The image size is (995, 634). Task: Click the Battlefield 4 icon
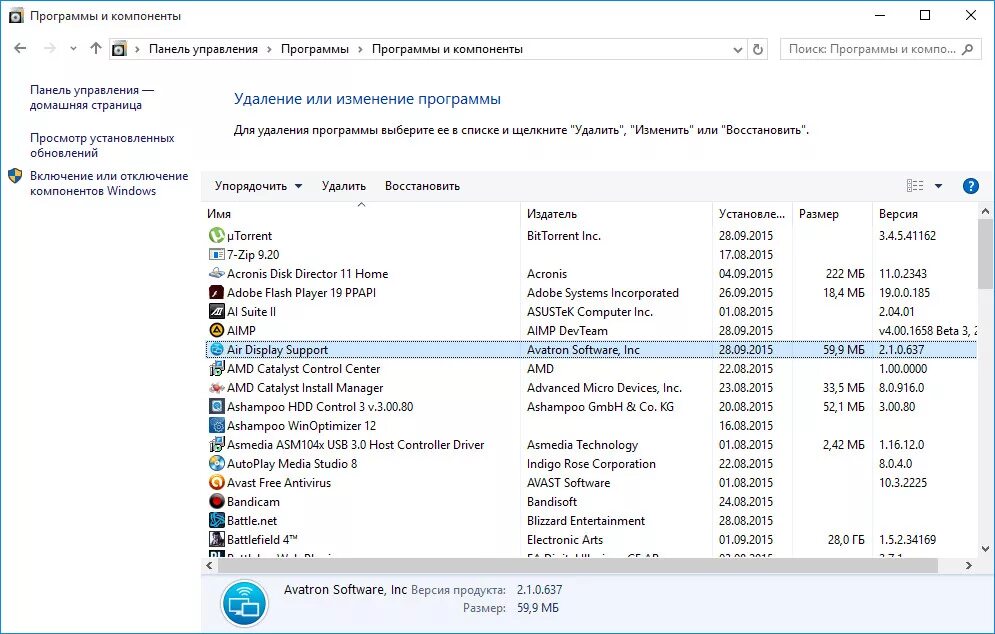pyautogui.click(x=216, y=540)
